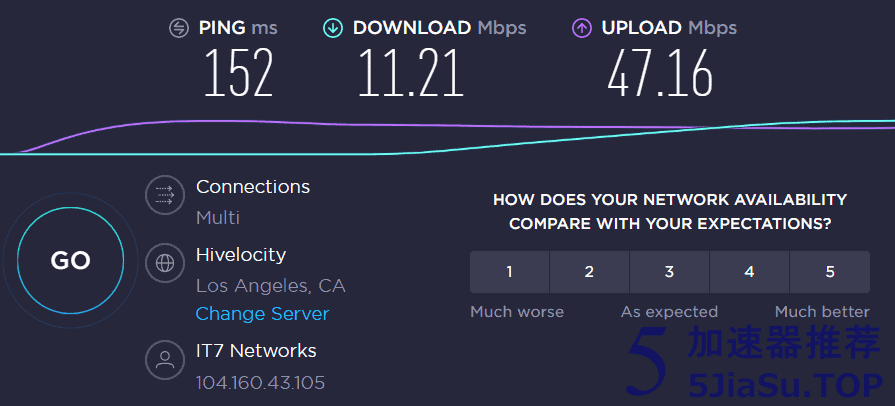
Task: Rate network availability as 2
Action: point(589,272)
